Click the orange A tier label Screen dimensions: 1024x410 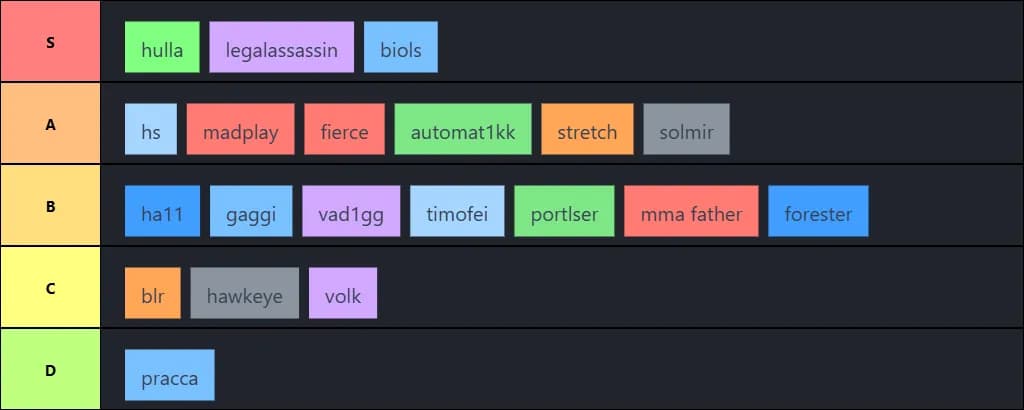tap(50, 124)
